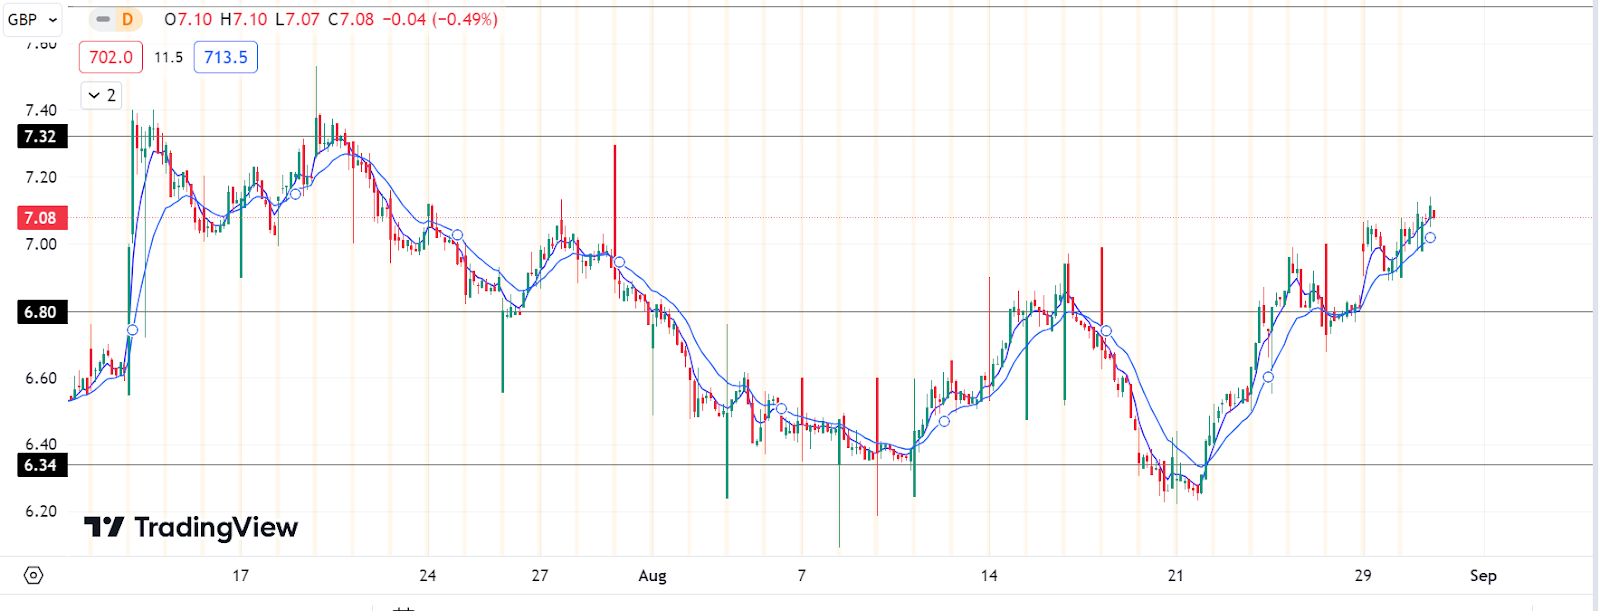Click the 21 date label on time axis

[1175, 575]
